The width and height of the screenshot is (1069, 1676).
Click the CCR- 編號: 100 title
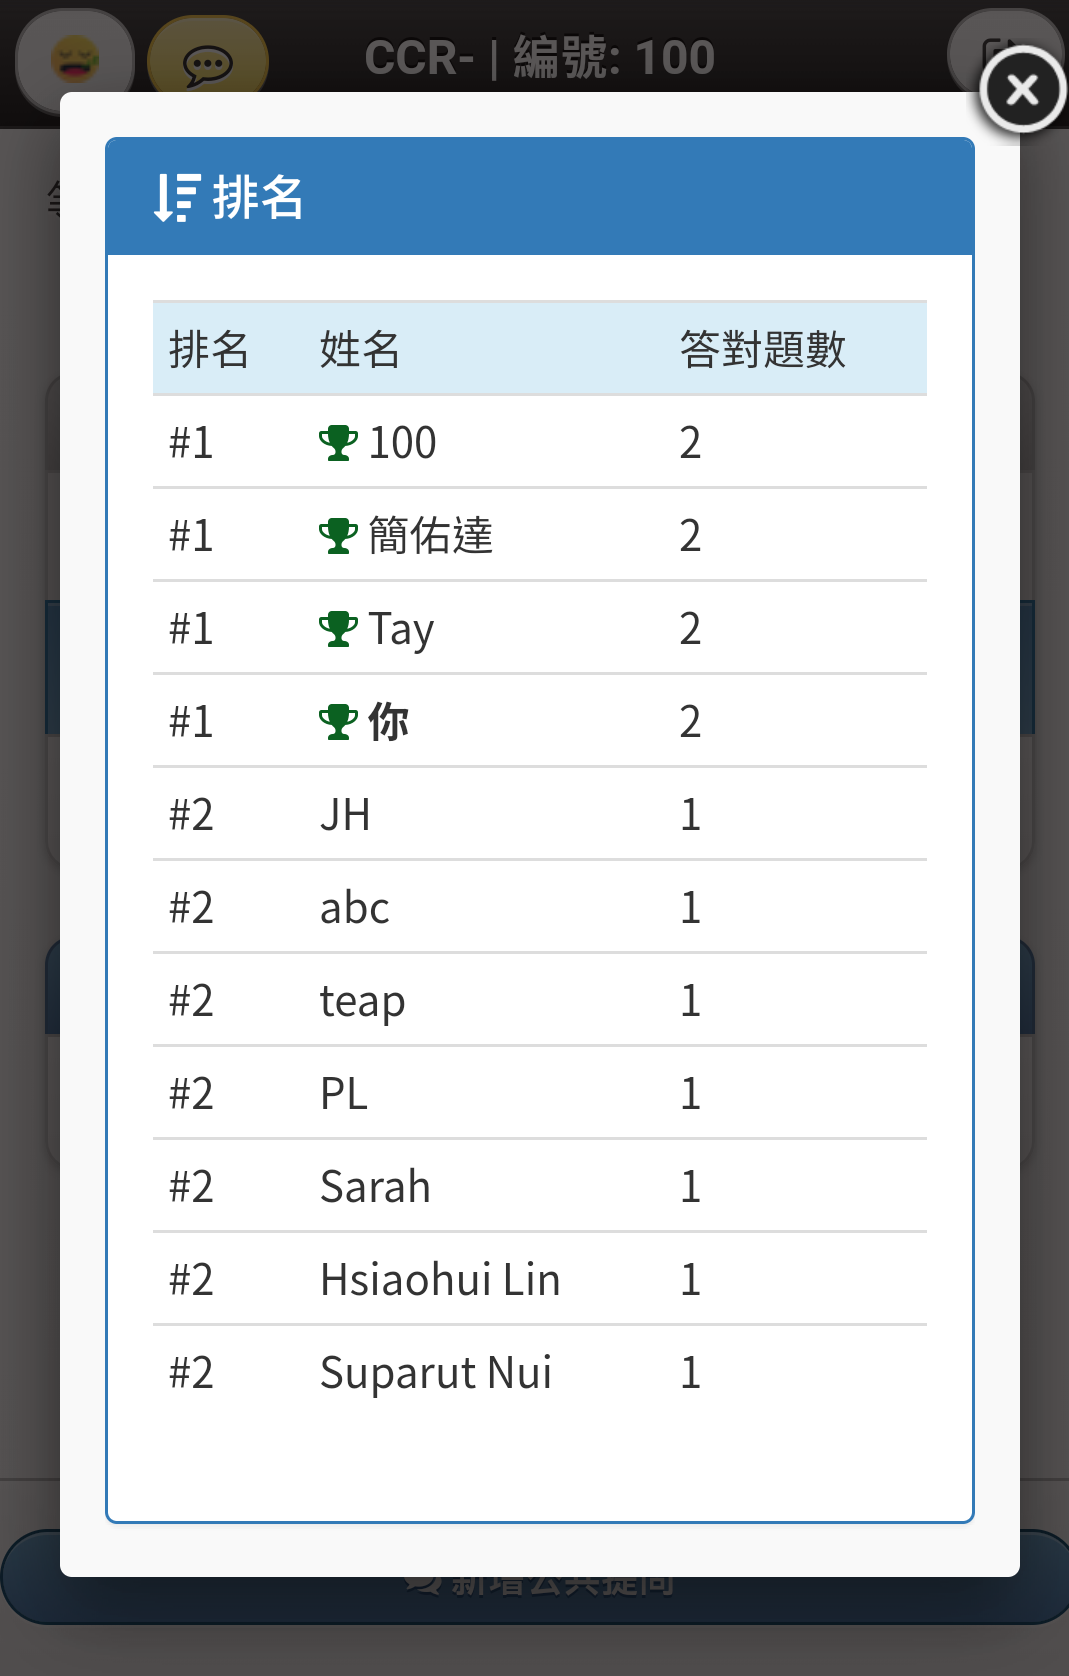coord(540,57)
